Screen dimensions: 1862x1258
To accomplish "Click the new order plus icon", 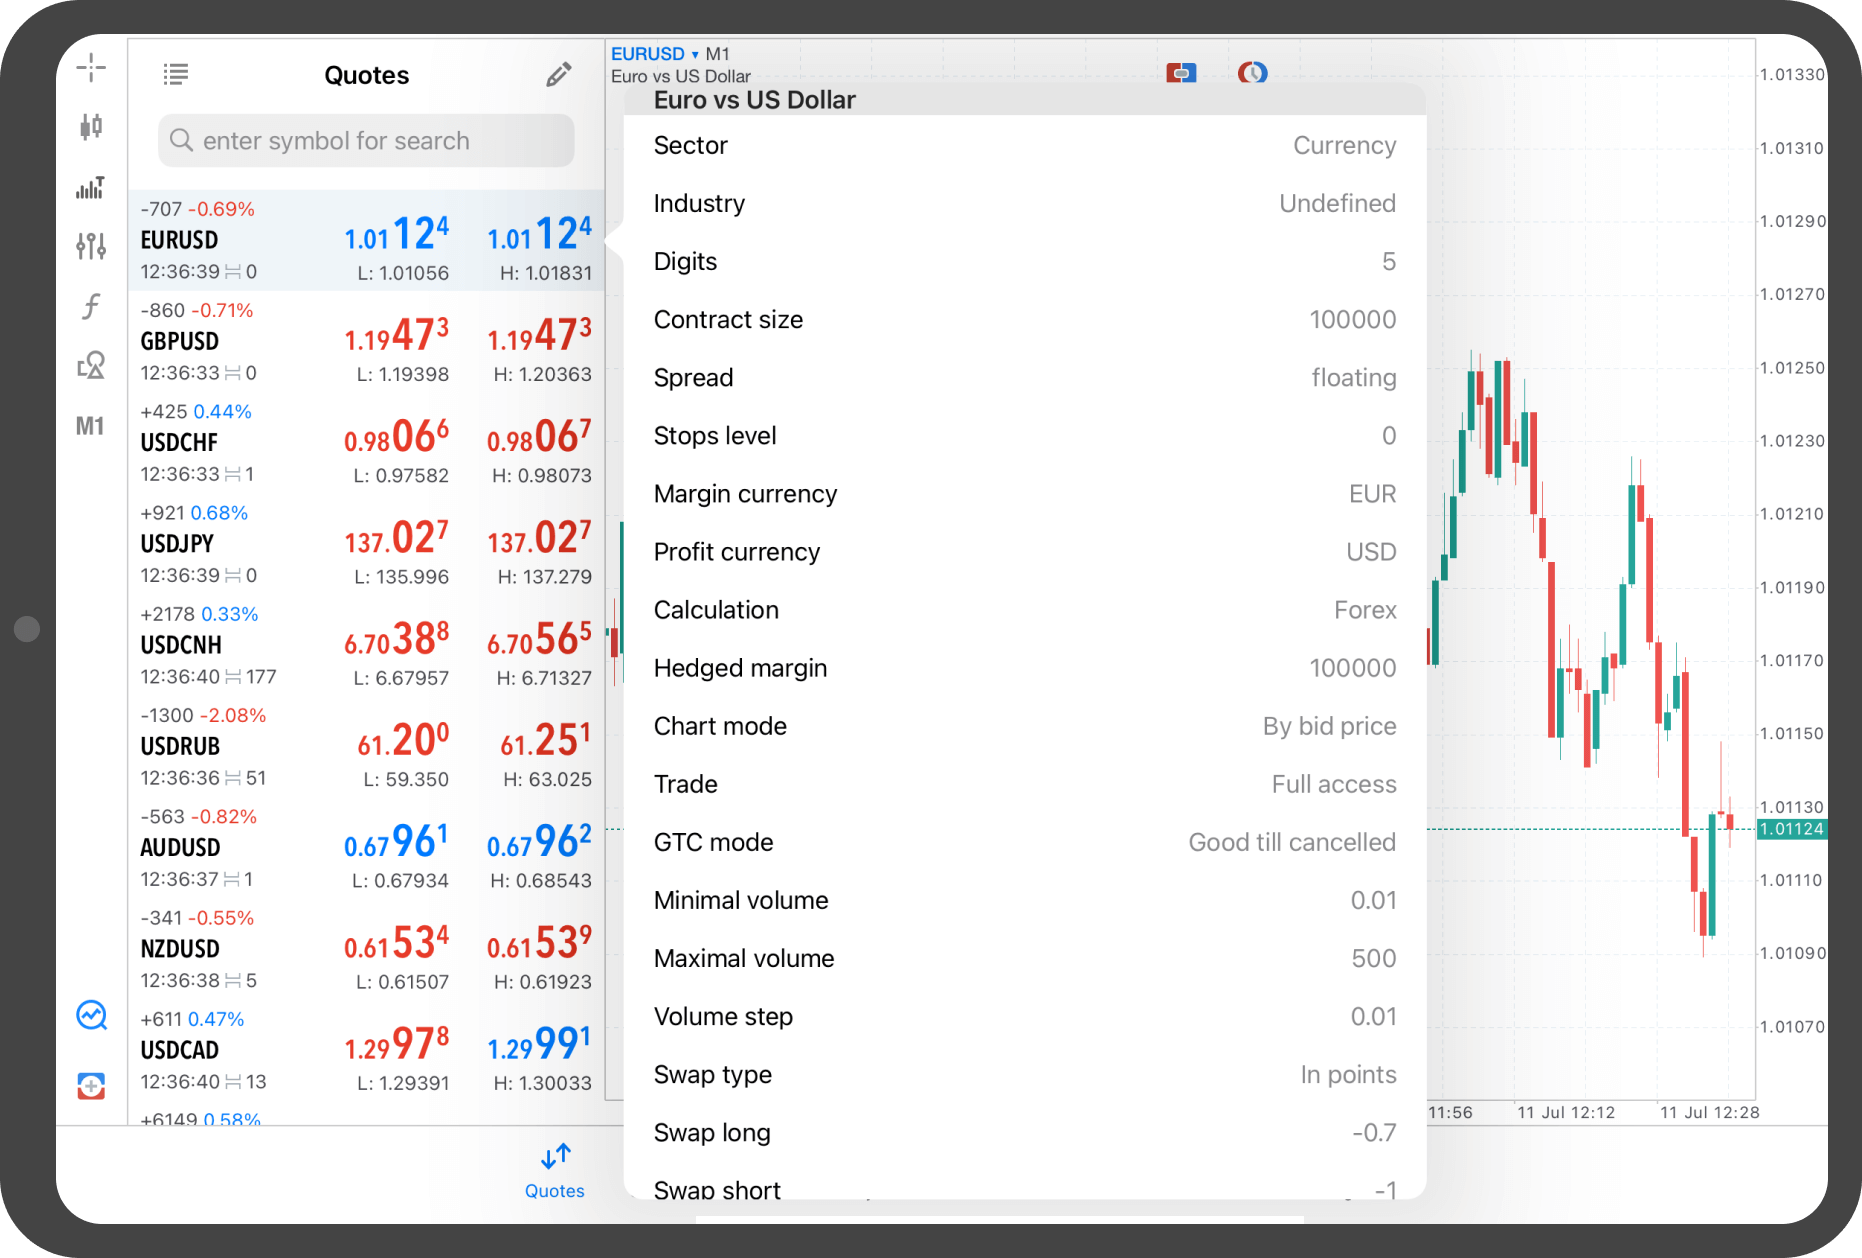I will [92, 1085].
